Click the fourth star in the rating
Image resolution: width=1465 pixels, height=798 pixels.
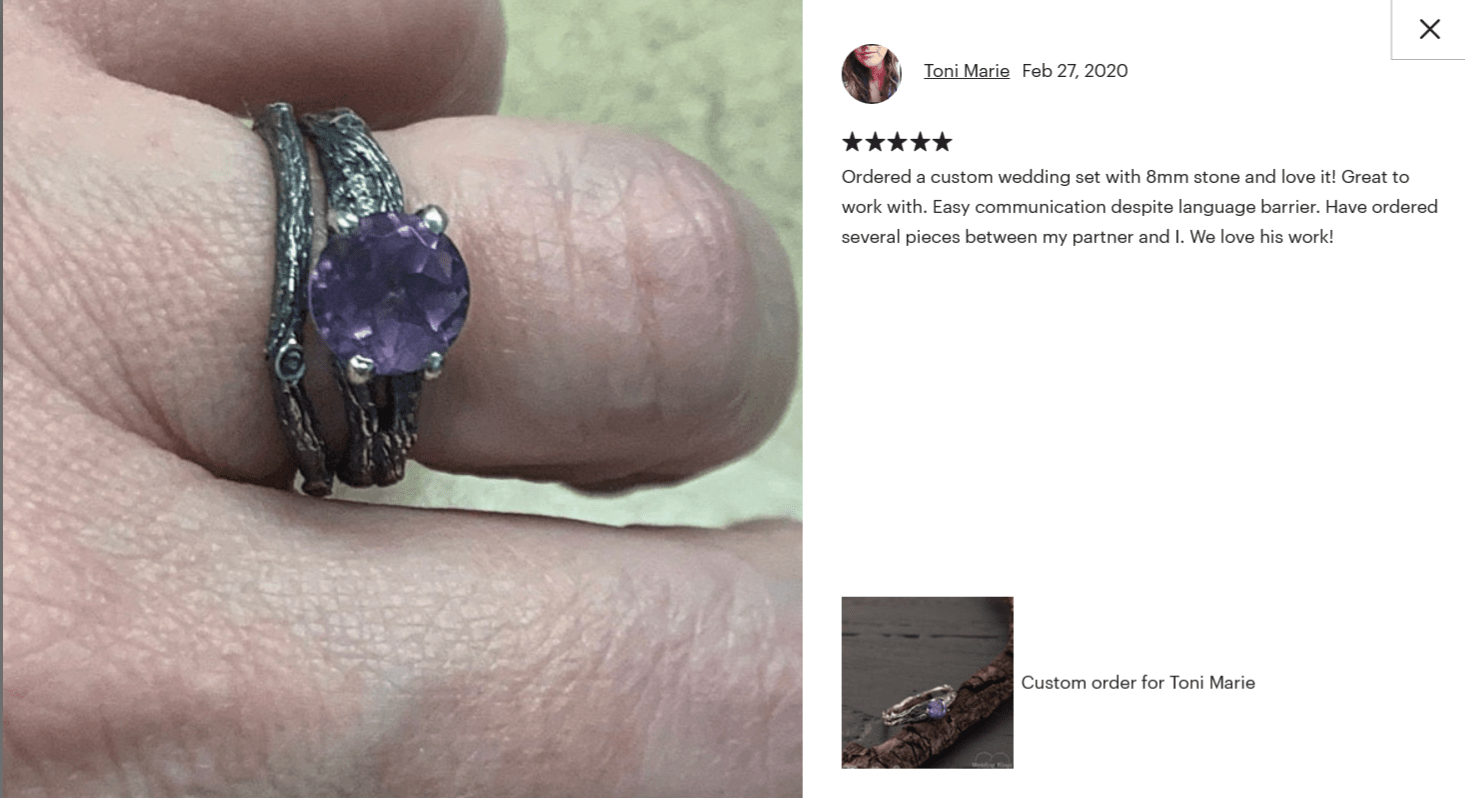pyautogui.click(x=919, y=142)
